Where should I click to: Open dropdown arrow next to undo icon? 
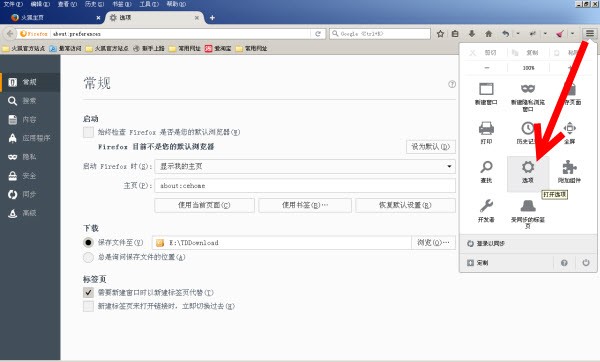point(518,34)
